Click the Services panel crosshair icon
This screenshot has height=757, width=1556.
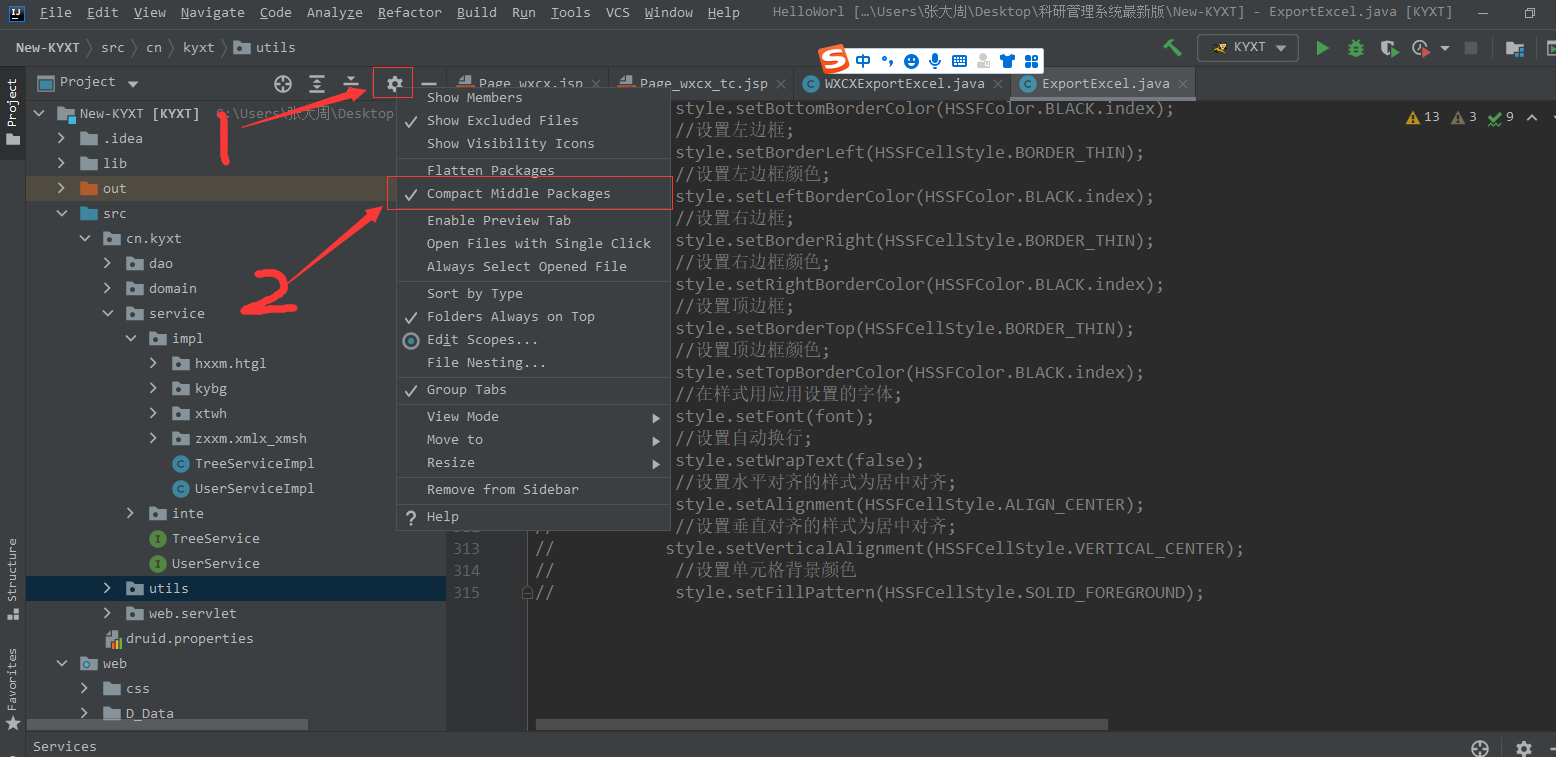coord(1480,748)
